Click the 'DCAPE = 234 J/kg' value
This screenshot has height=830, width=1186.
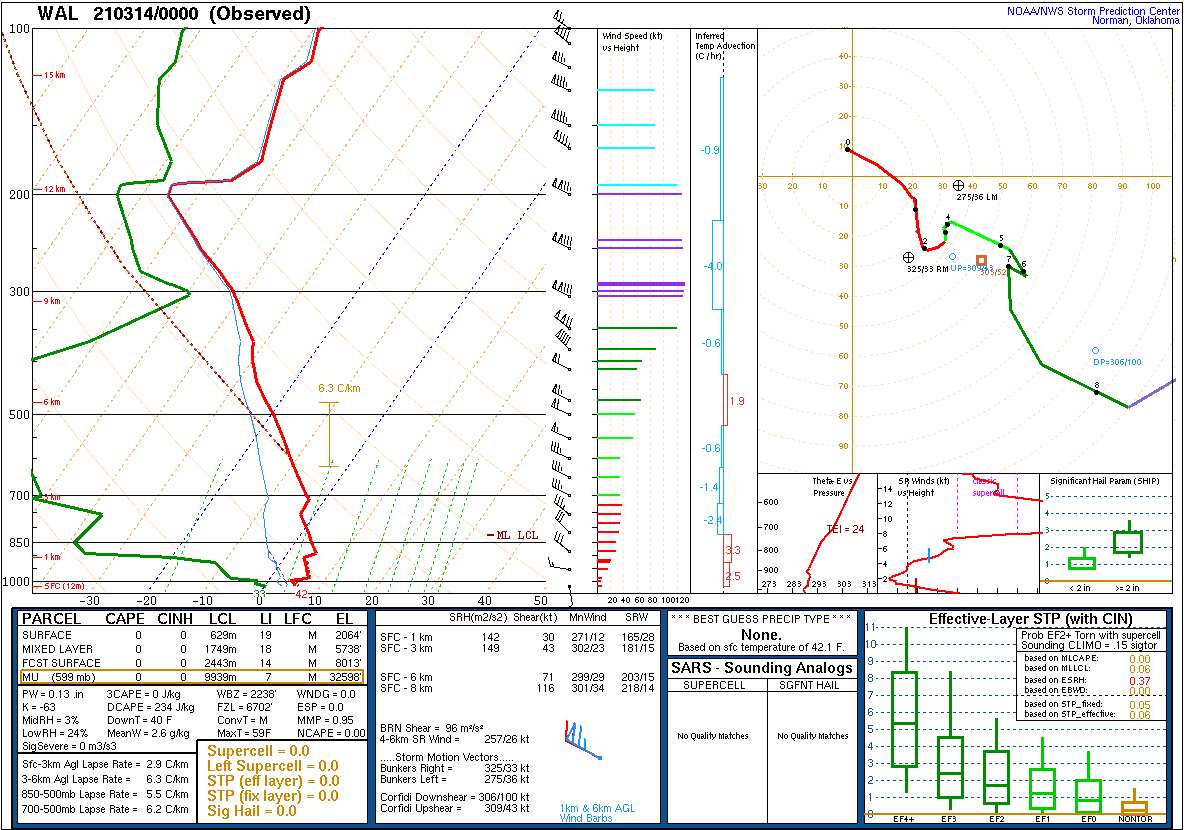(x=151, y=707)
